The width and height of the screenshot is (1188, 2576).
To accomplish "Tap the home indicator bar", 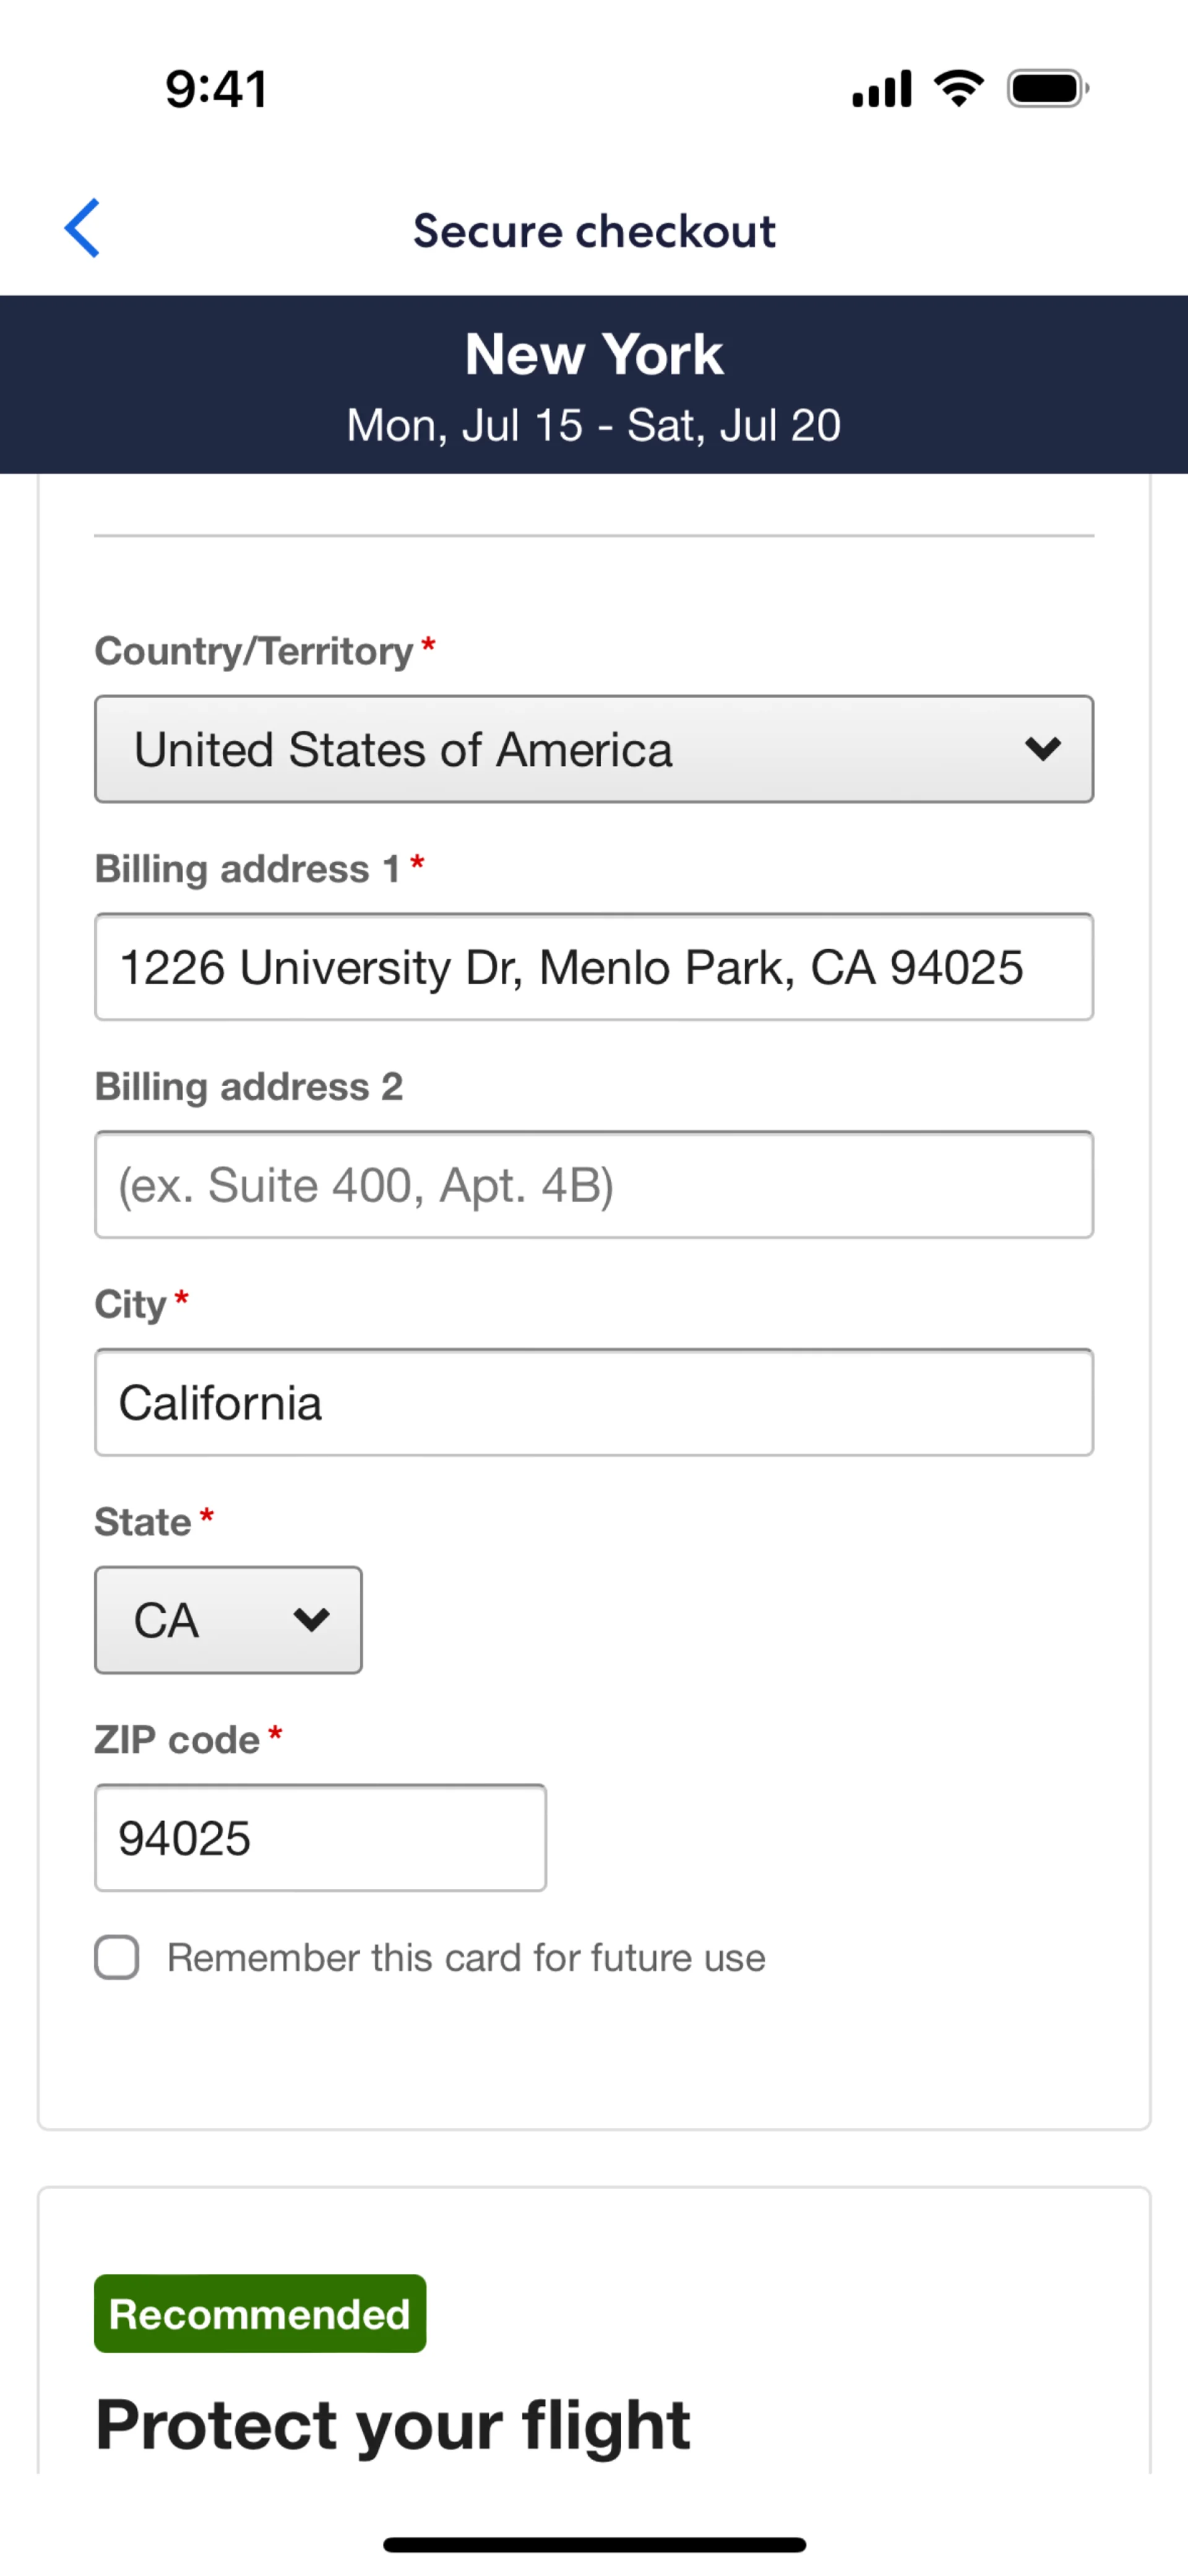I will pyautogui.click(x=594, y=2544).
